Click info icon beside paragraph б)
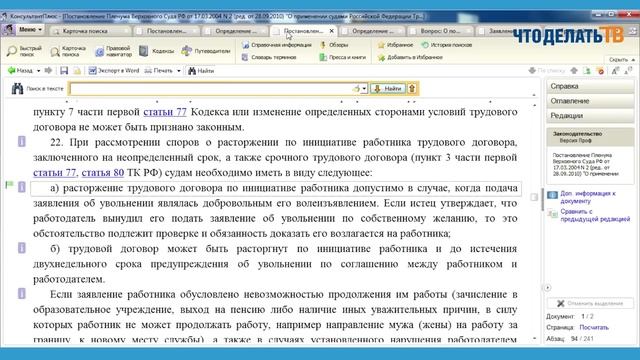The width and height of the screenshot is (640, 360). pyautogui.click(x=22, y=248)
